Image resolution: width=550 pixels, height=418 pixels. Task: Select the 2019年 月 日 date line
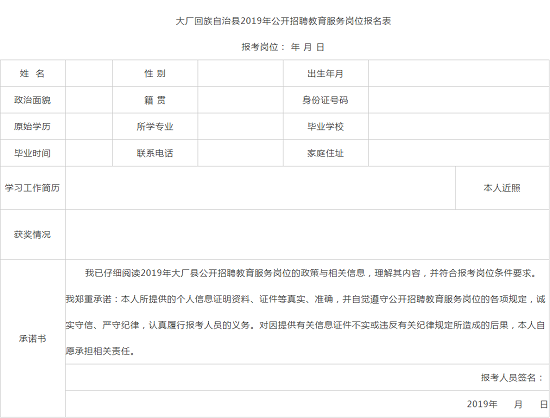[x=307, y=404]
